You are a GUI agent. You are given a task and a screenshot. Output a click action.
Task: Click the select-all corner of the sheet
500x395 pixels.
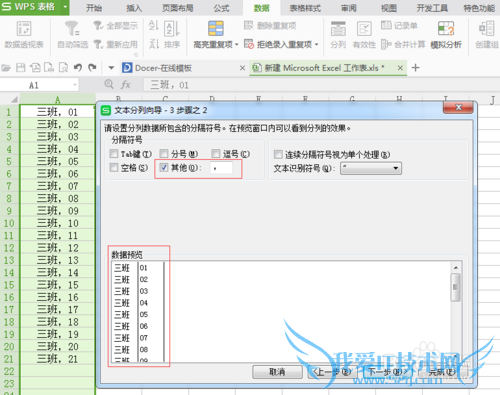point(14,99)
